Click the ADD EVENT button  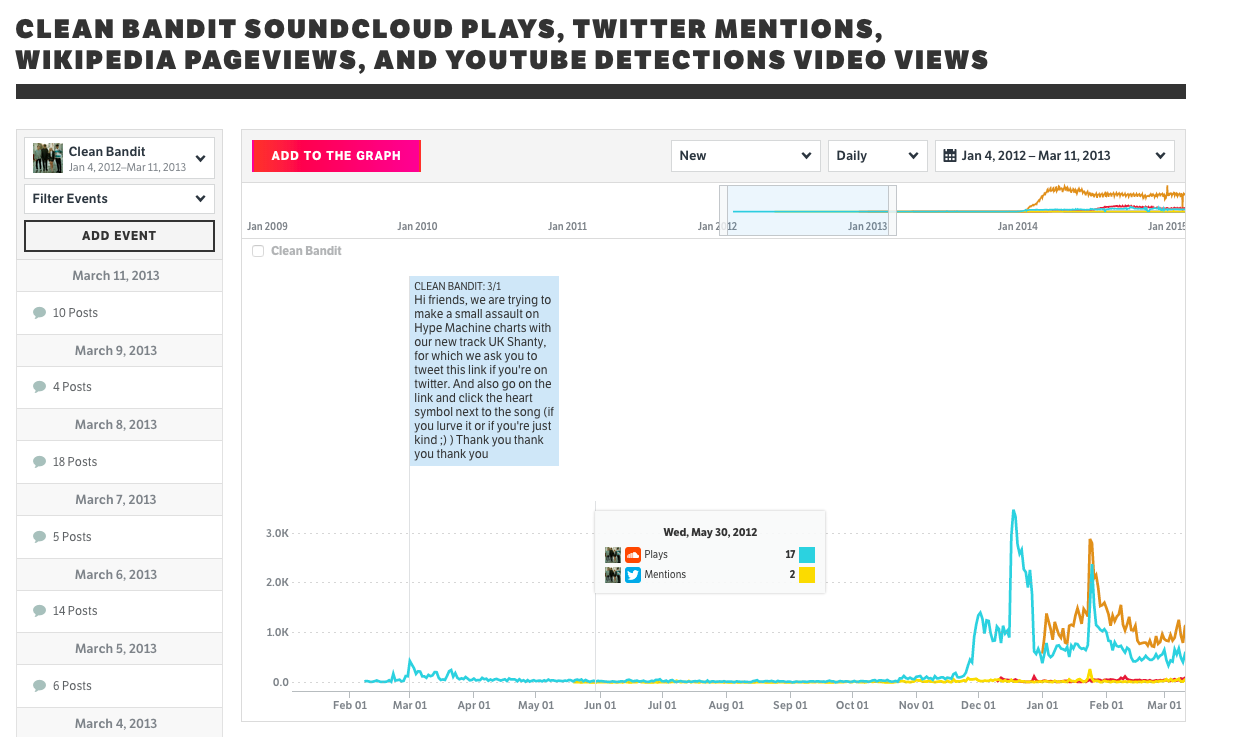[x=120, y=236]
